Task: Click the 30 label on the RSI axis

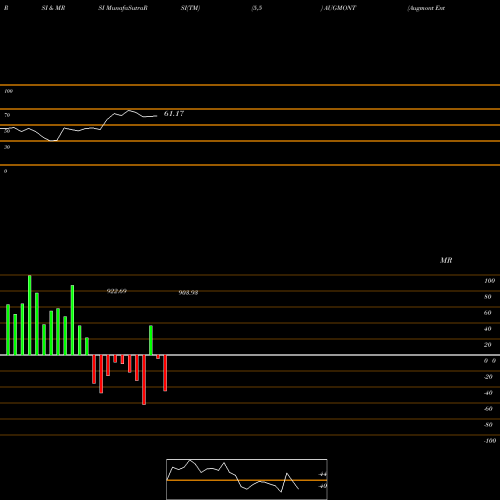Action: coord(7,147)
